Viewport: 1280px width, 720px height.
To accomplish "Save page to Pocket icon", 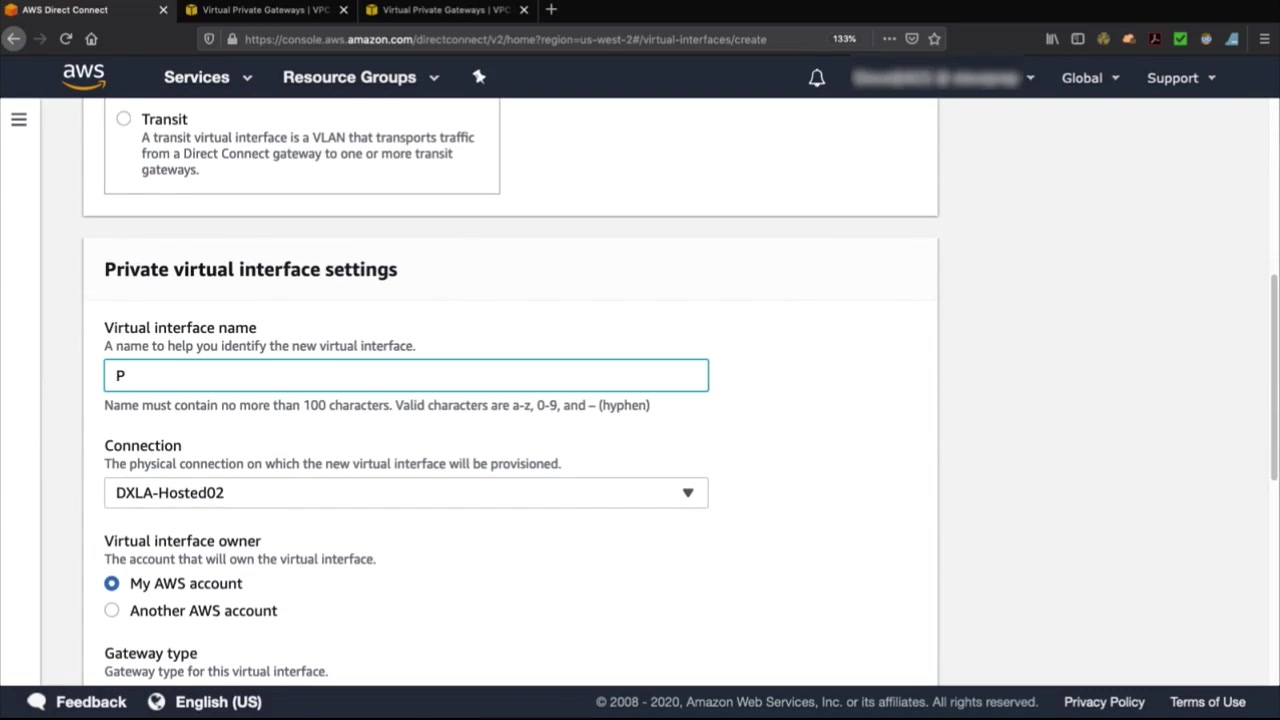I will click(x=912, y=39).
